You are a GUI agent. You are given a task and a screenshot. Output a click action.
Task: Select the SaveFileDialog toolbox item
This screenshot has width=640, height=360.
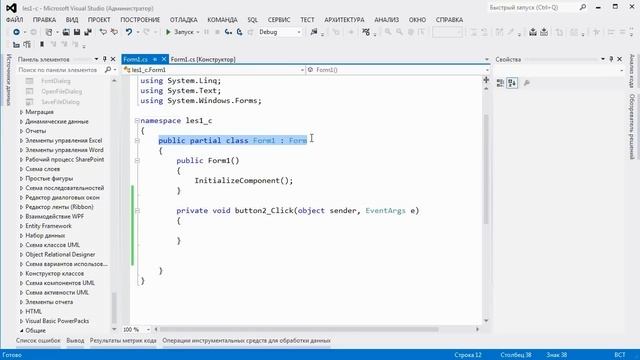point(60,102)
